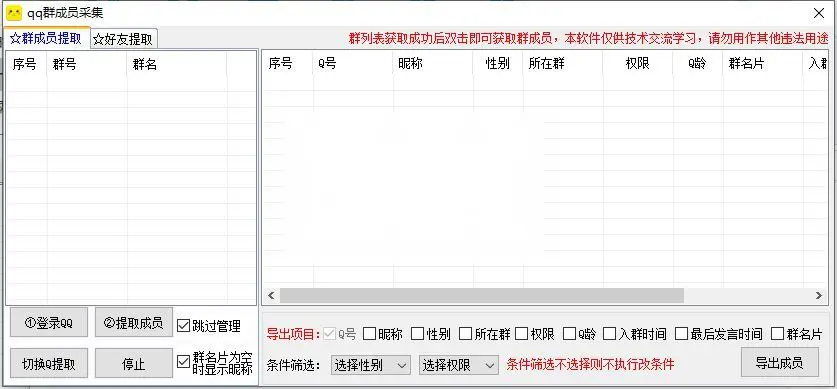
Task: Click the 序号 column header in group list
Action: 27,65
